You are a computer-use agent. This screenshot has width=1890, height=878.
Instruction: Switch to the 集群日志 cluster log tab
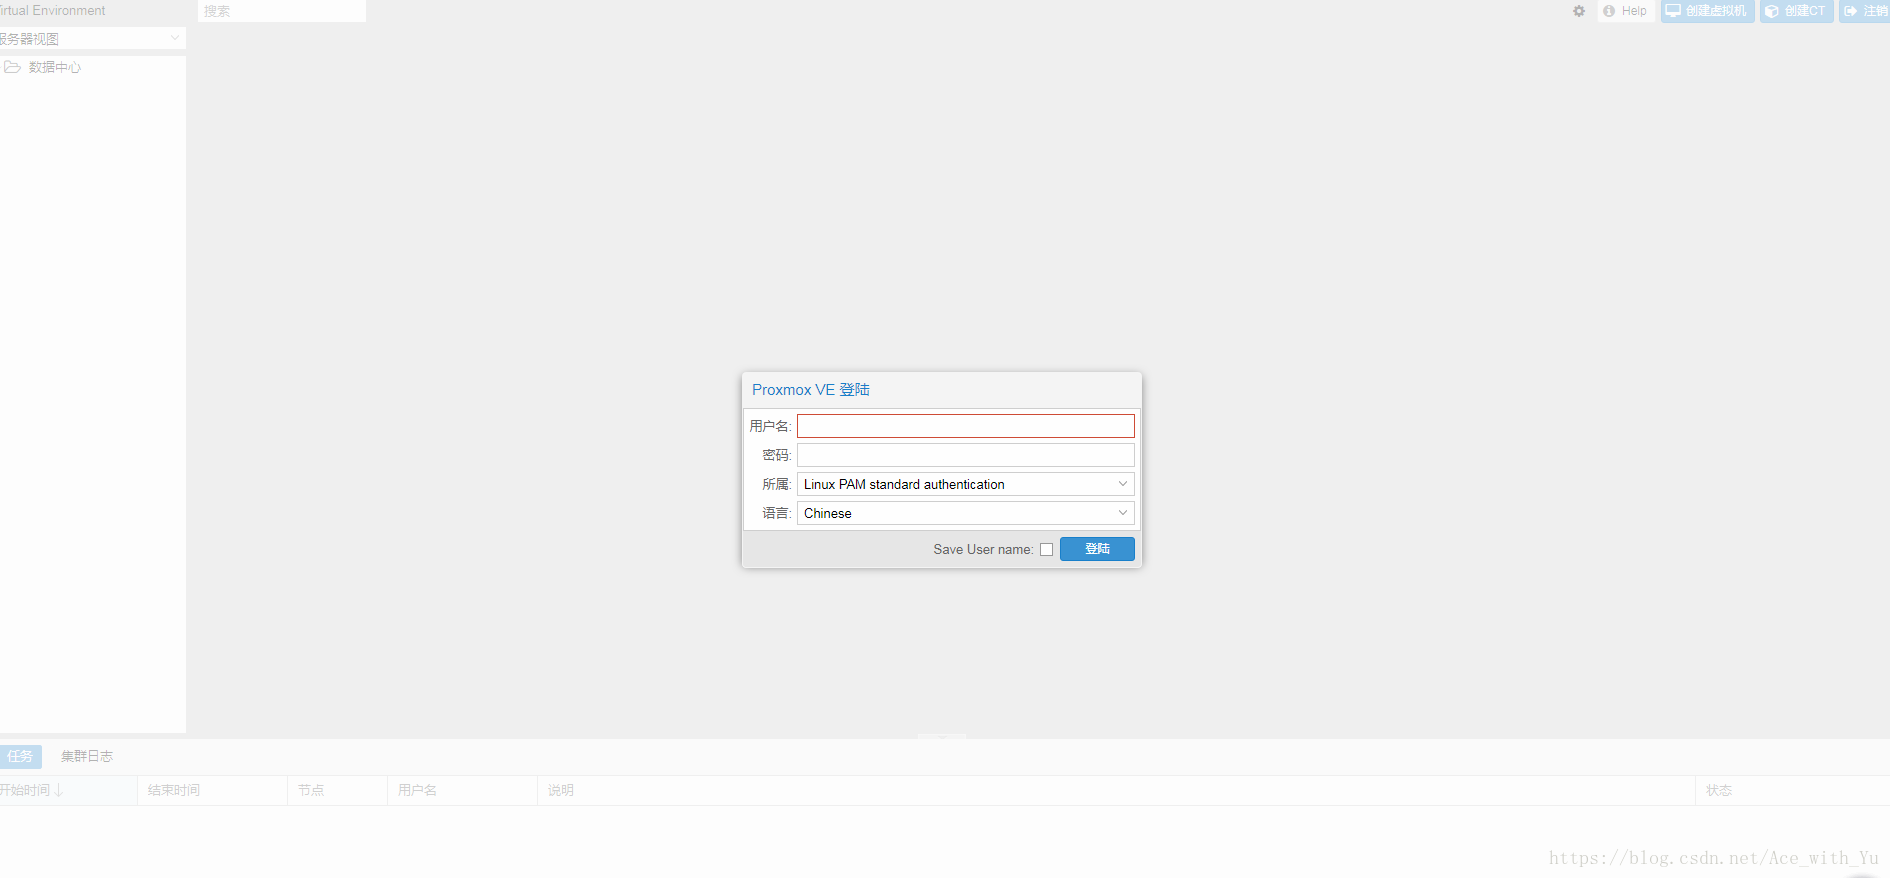[87, 756]
